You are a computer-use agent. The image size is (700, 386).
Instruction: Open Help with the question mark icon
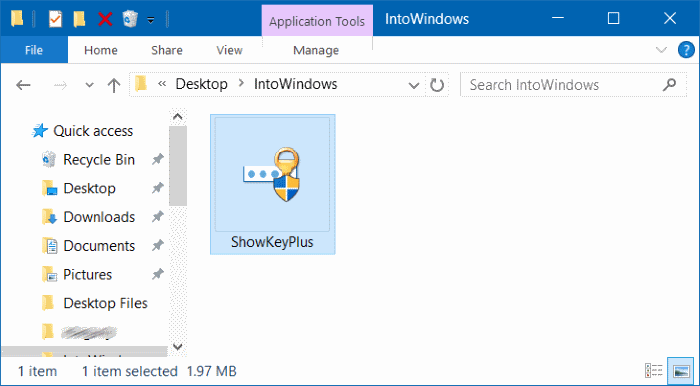tap(686, 50)
